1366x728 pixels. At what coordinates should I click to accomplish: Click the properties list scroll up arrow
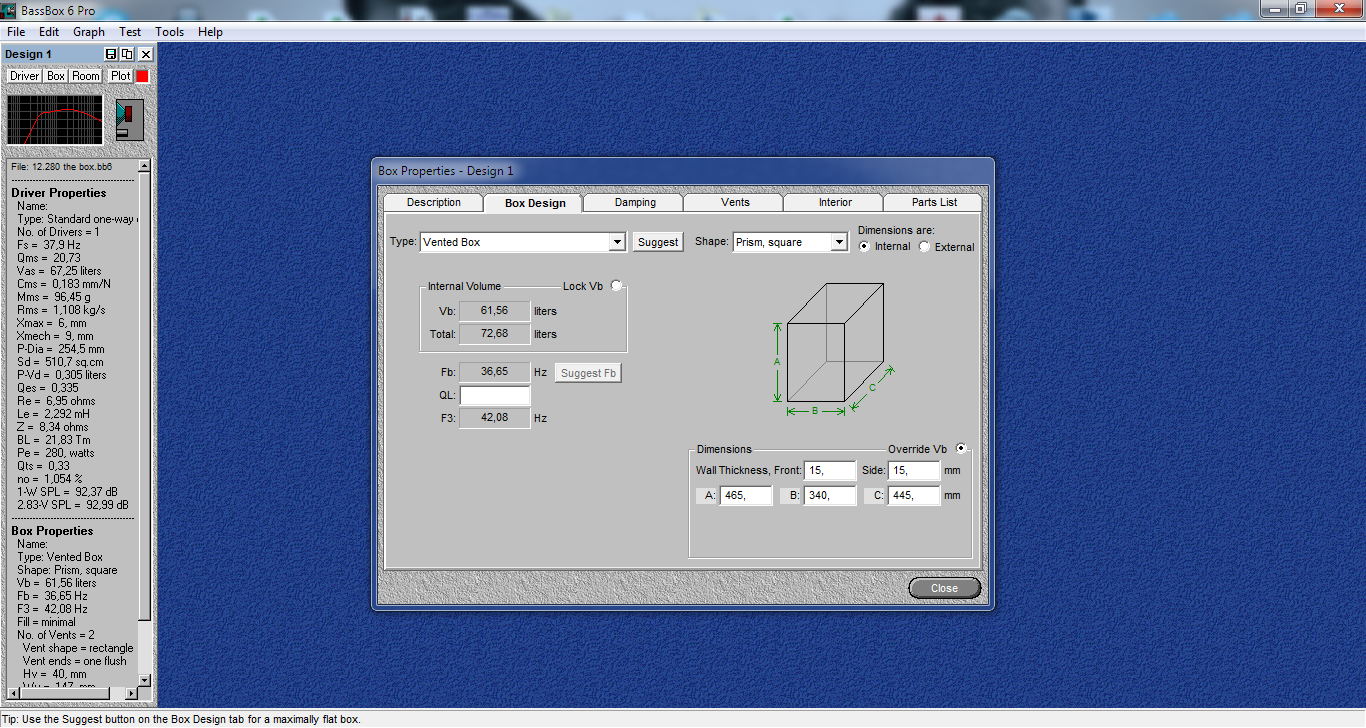[145, 165]
